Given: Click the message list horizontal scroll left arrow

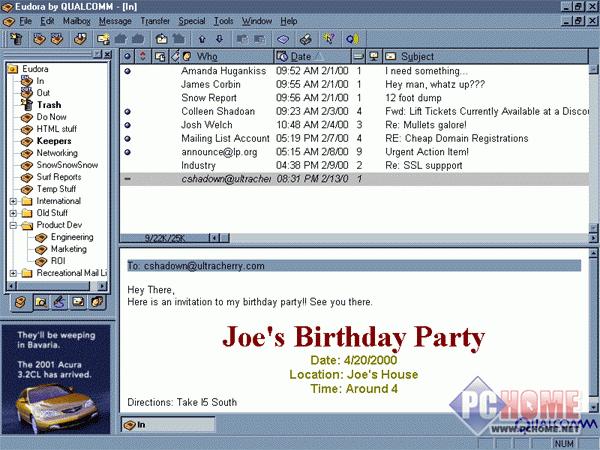Looking at the screenshot, I should pos(215,238).
